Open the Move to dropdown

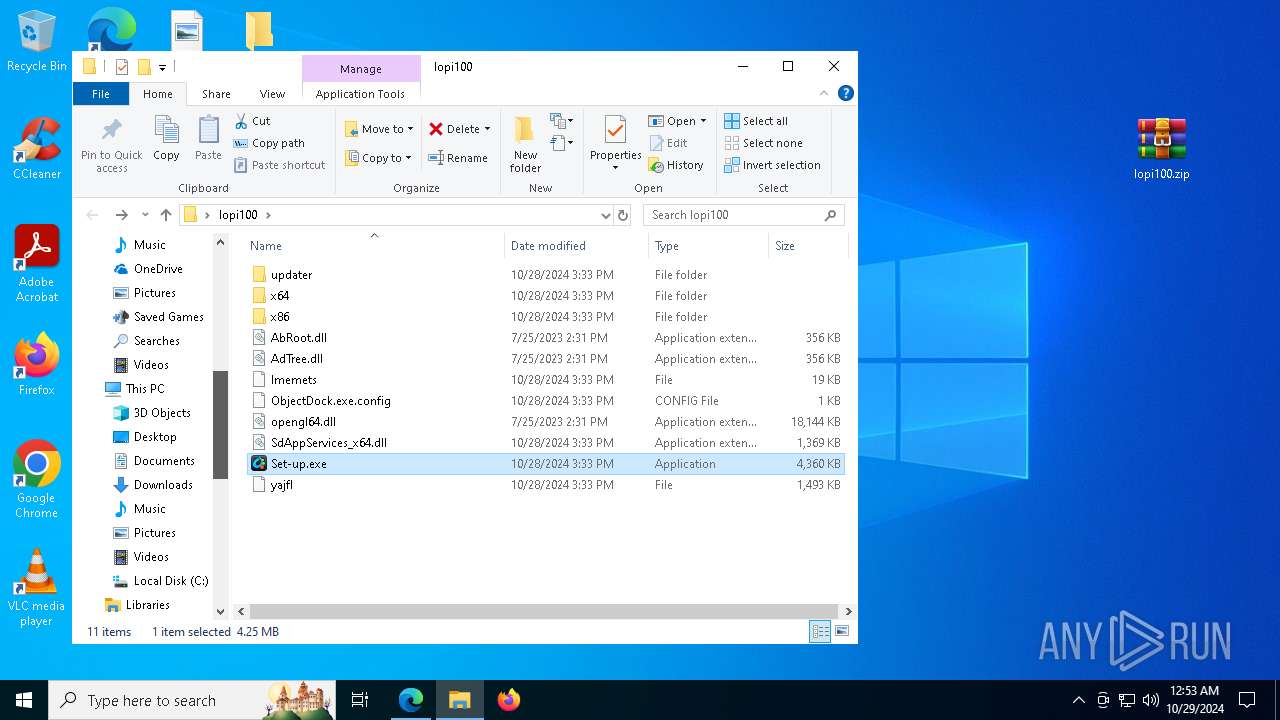click(379, 129)
